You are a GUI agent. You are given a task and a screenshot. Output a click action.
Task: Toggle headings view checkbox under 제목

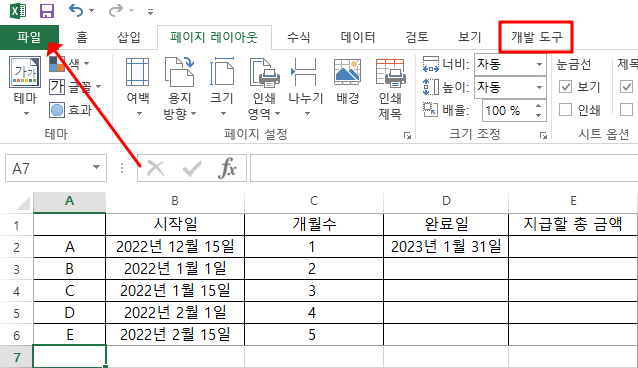pyautogui.click(x=626, y=87)
